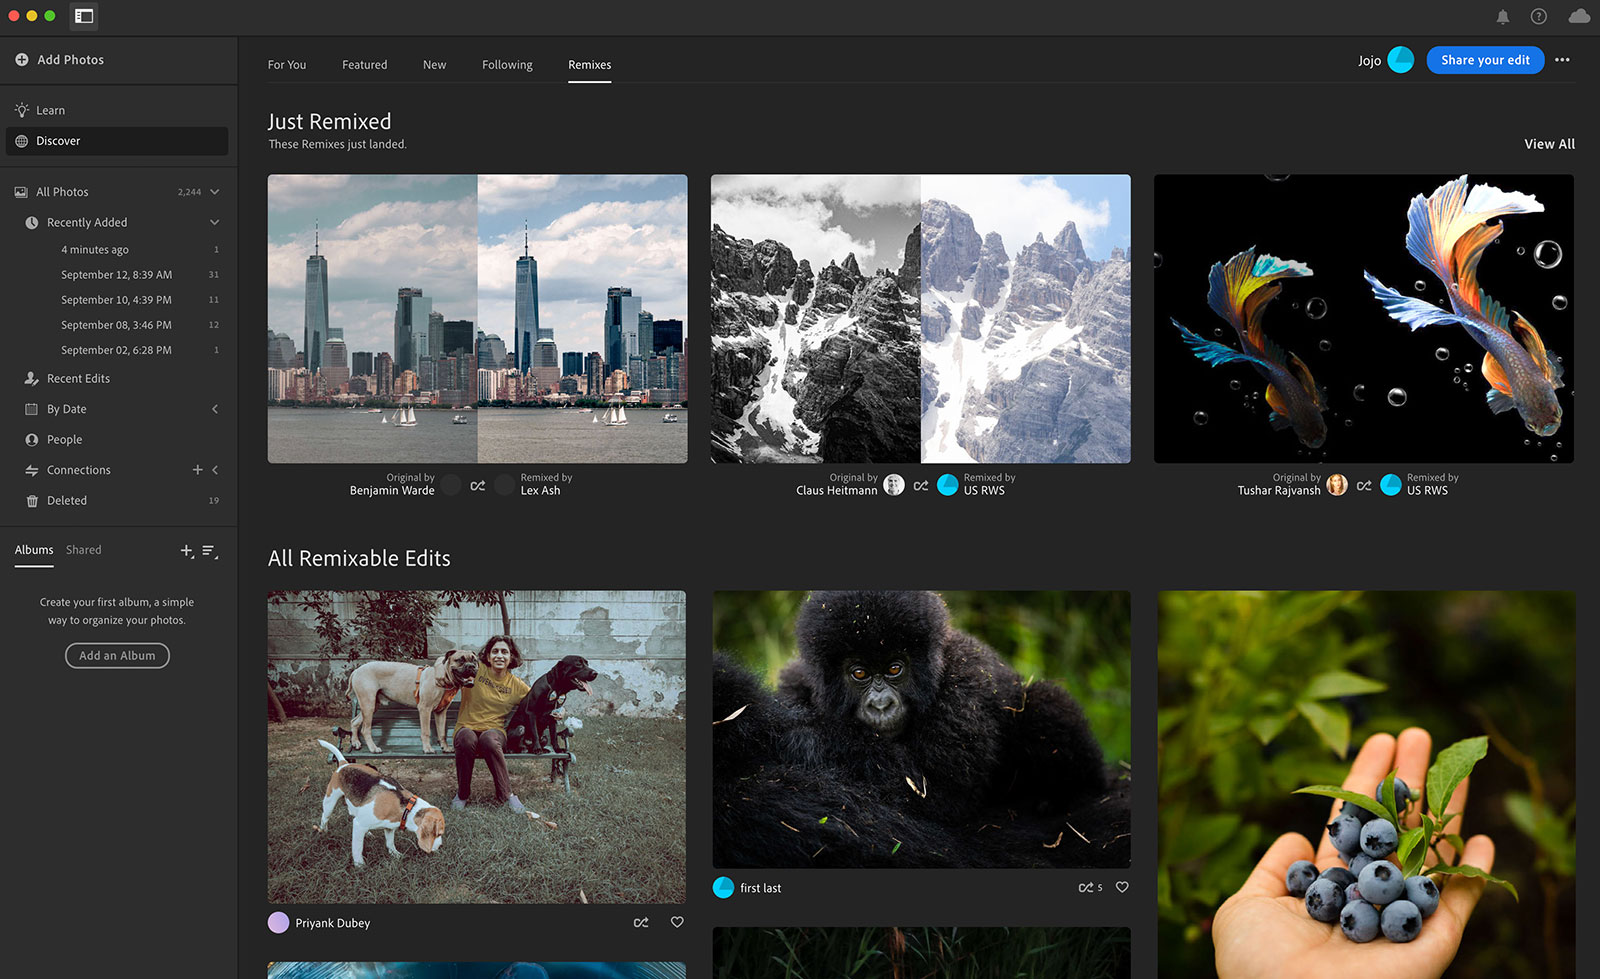This screenshot has width=1600, height=979.
Task: Collapse the All Photos section chevron
Action: (x=215, y=192)
